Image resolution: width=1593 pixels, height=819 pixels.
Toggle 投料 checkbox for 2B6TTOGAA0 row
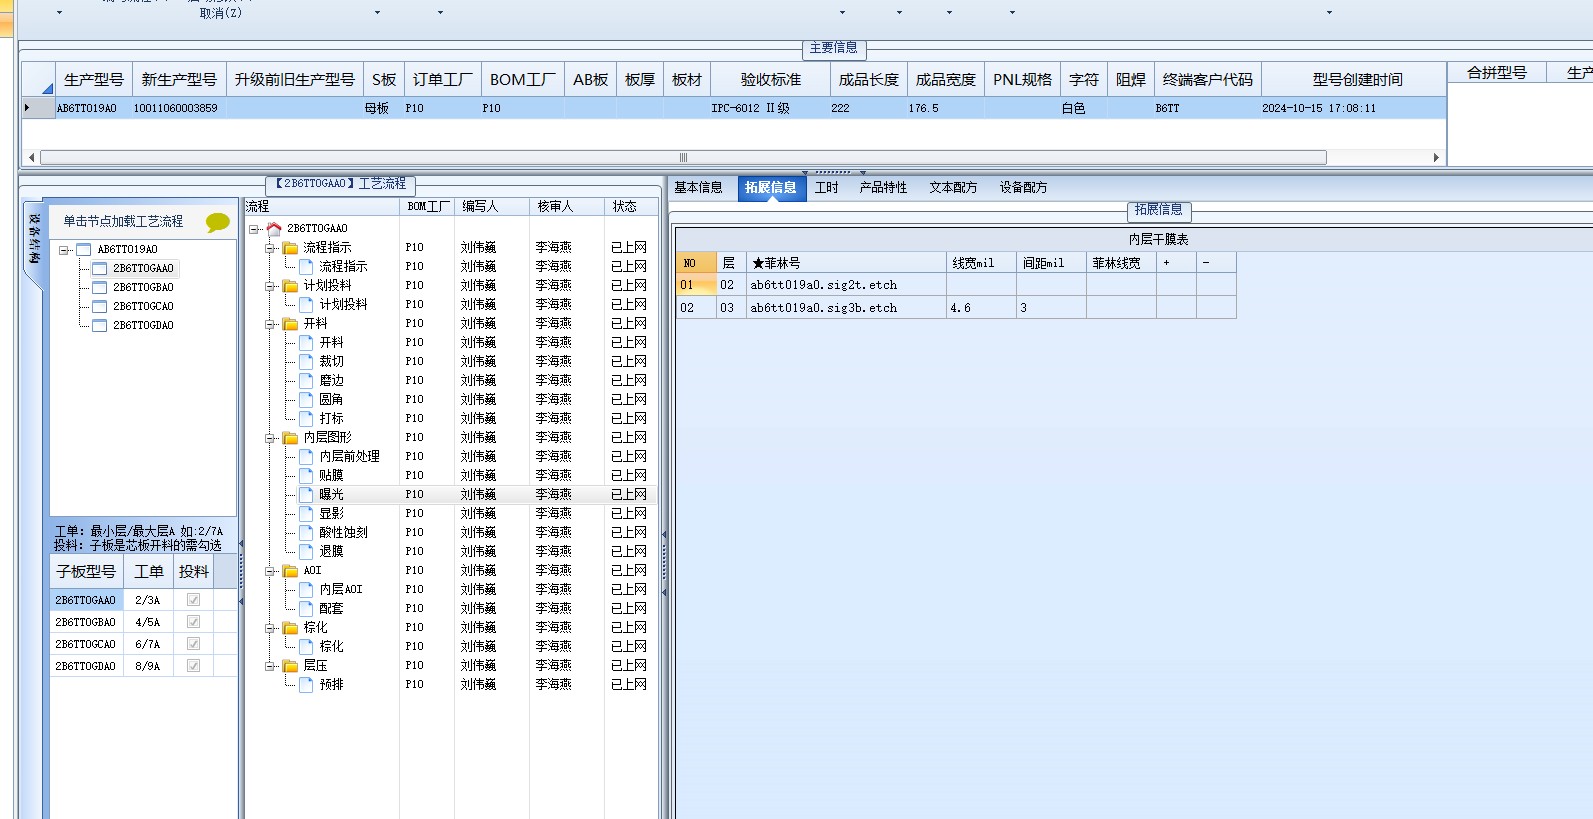coord(193,600)
